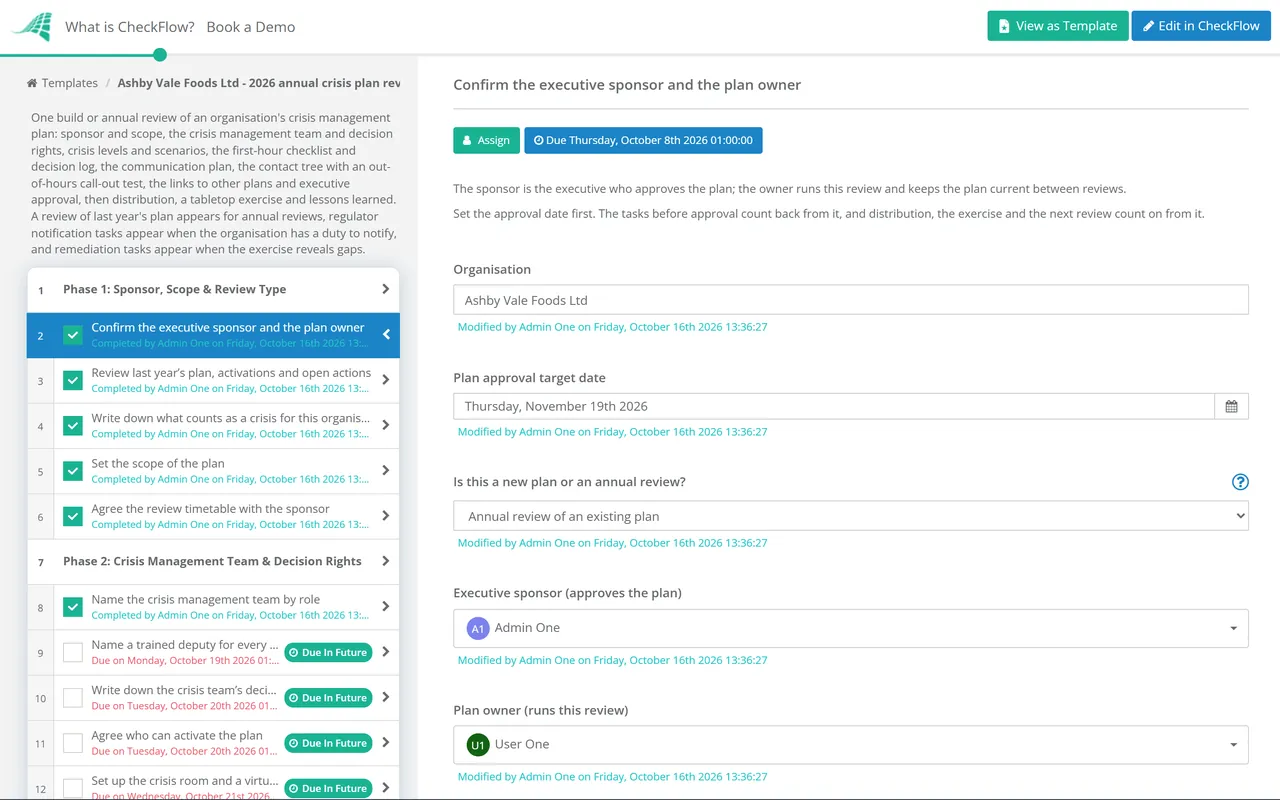Open the Executive sponsor dropdown arrow
Screen dimensions: 1280x800
[x=1233, y=628]
